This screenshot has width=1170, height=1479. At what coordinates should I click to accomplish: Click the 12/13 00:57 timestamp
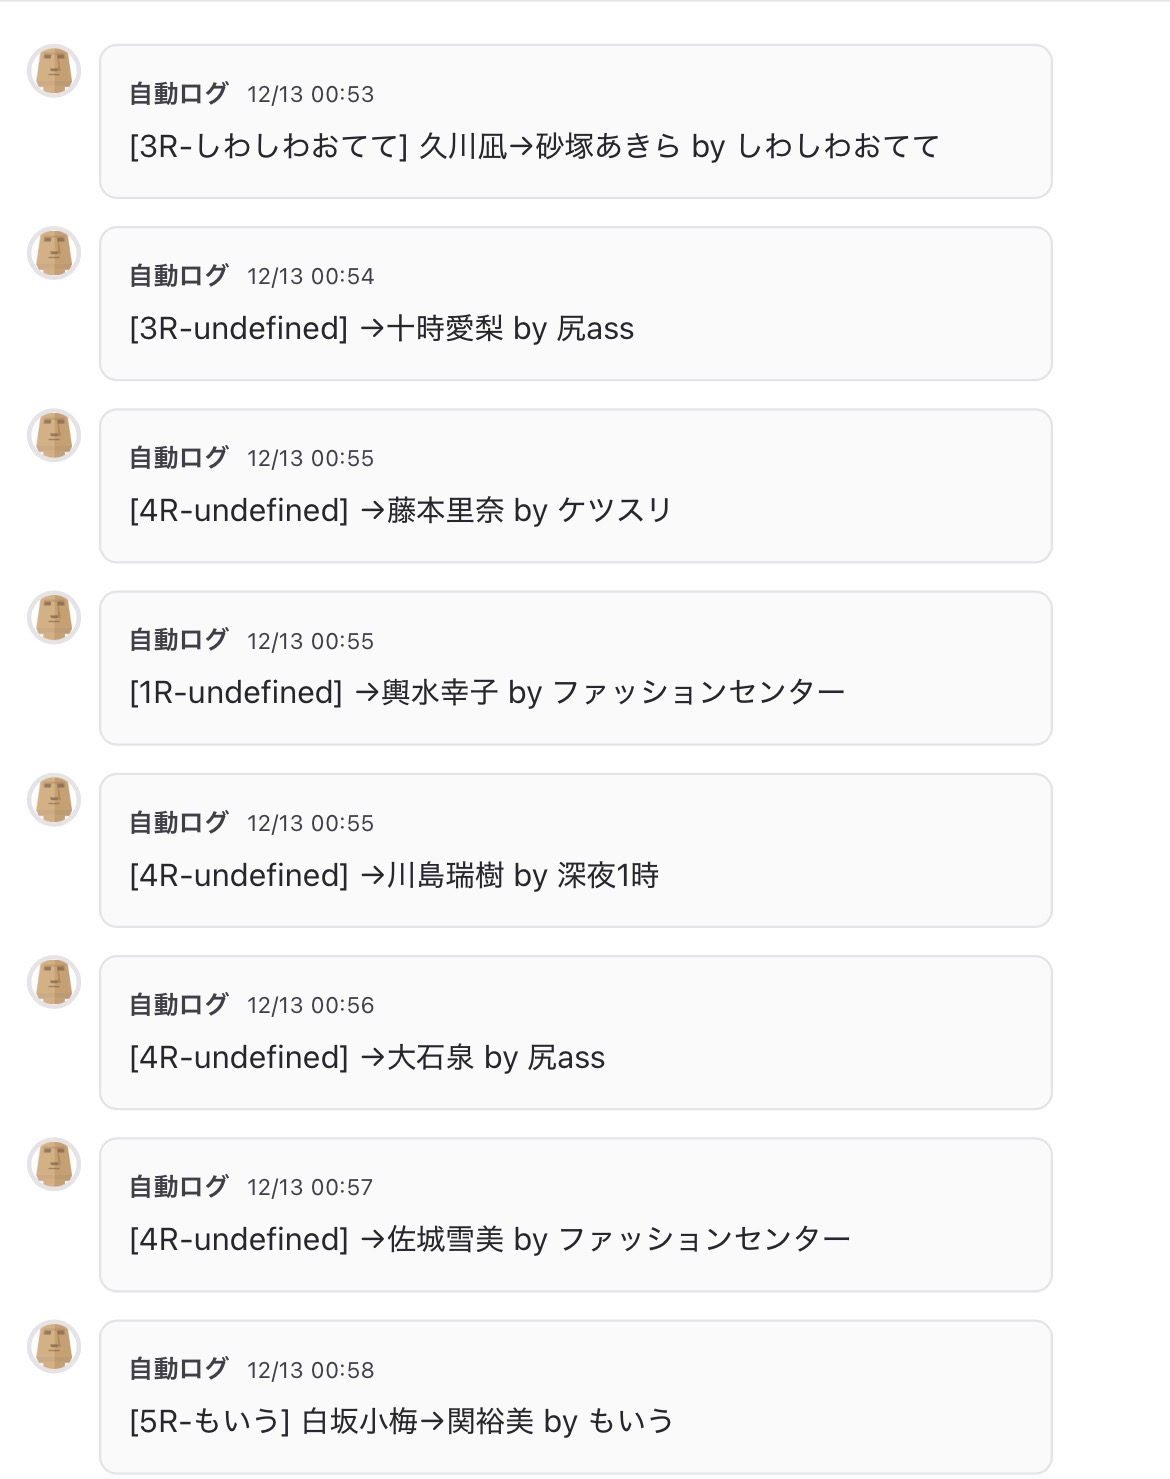click(x=310, y=1188)
